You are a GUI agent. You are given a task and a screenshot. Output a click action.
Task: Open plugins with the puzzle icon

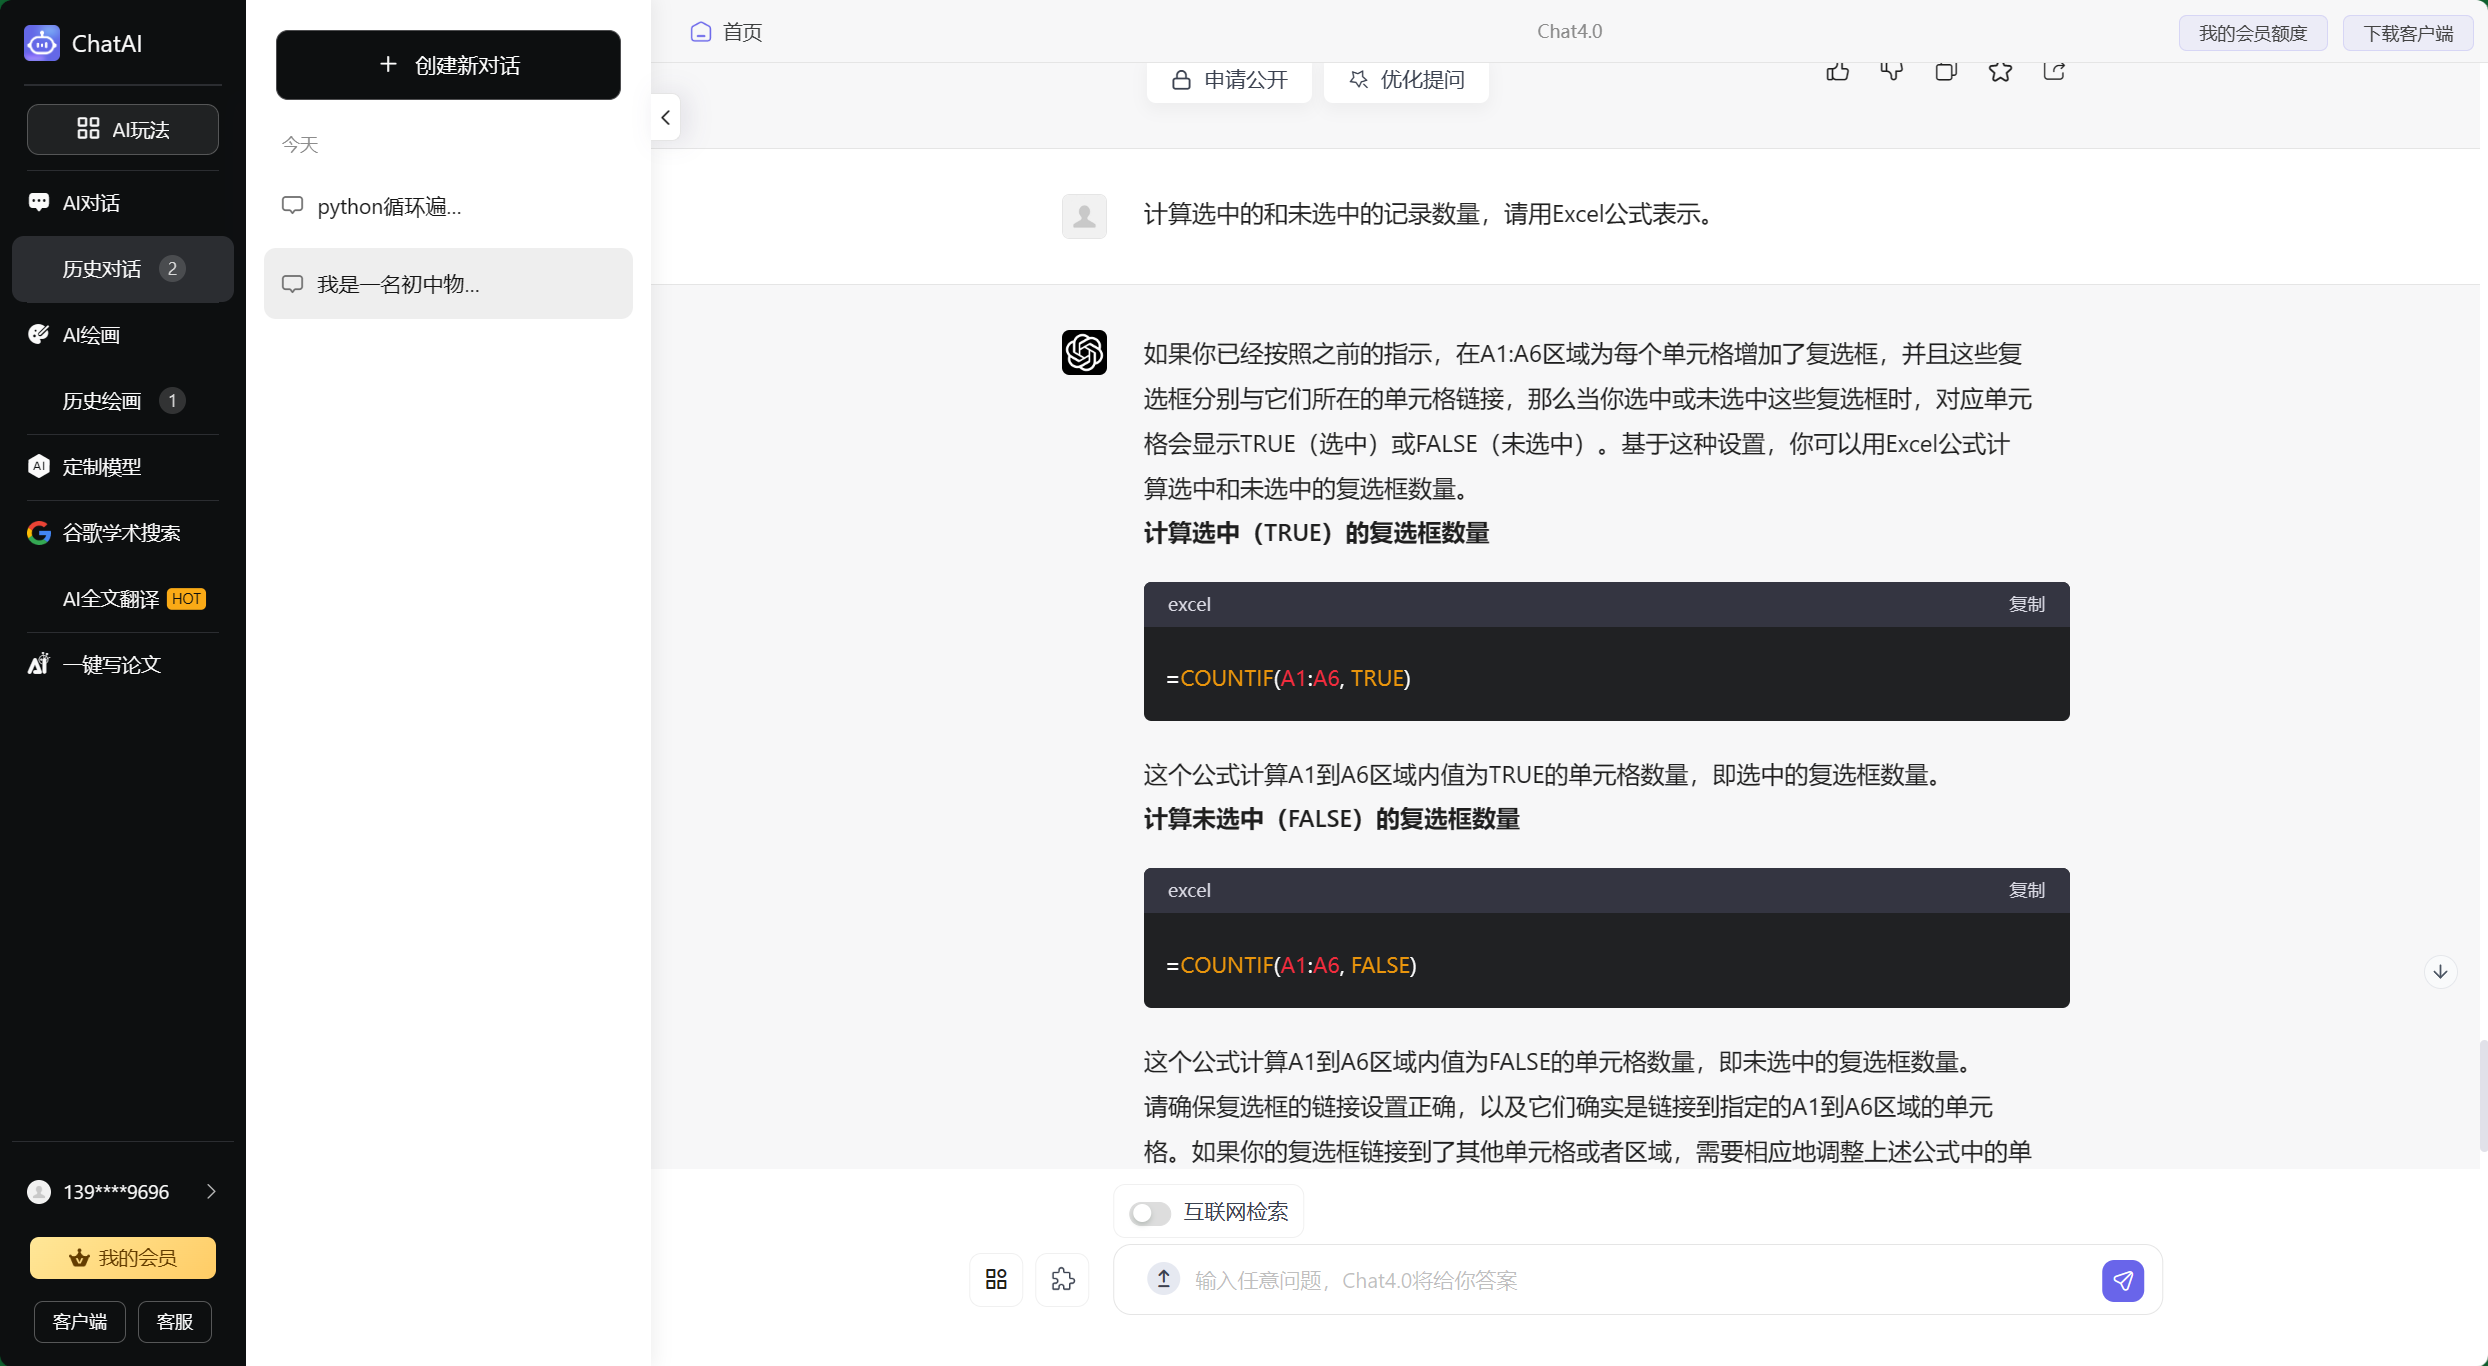(1062, 1280)
